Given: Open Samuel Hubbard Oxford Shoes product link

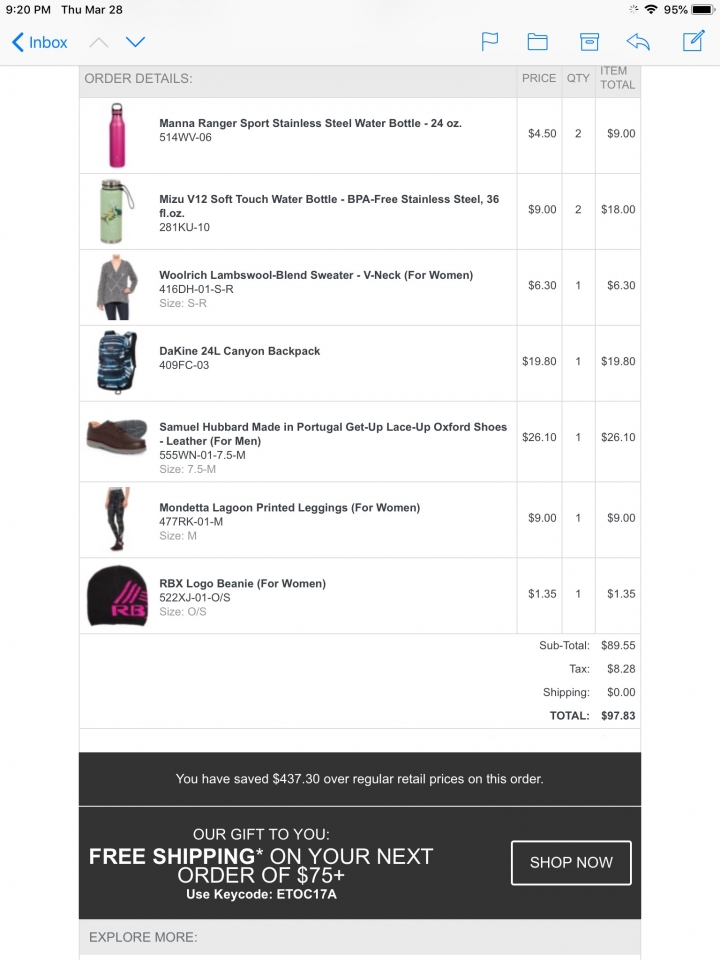Looking at the screenshot, I should click(x=333, y=433).
